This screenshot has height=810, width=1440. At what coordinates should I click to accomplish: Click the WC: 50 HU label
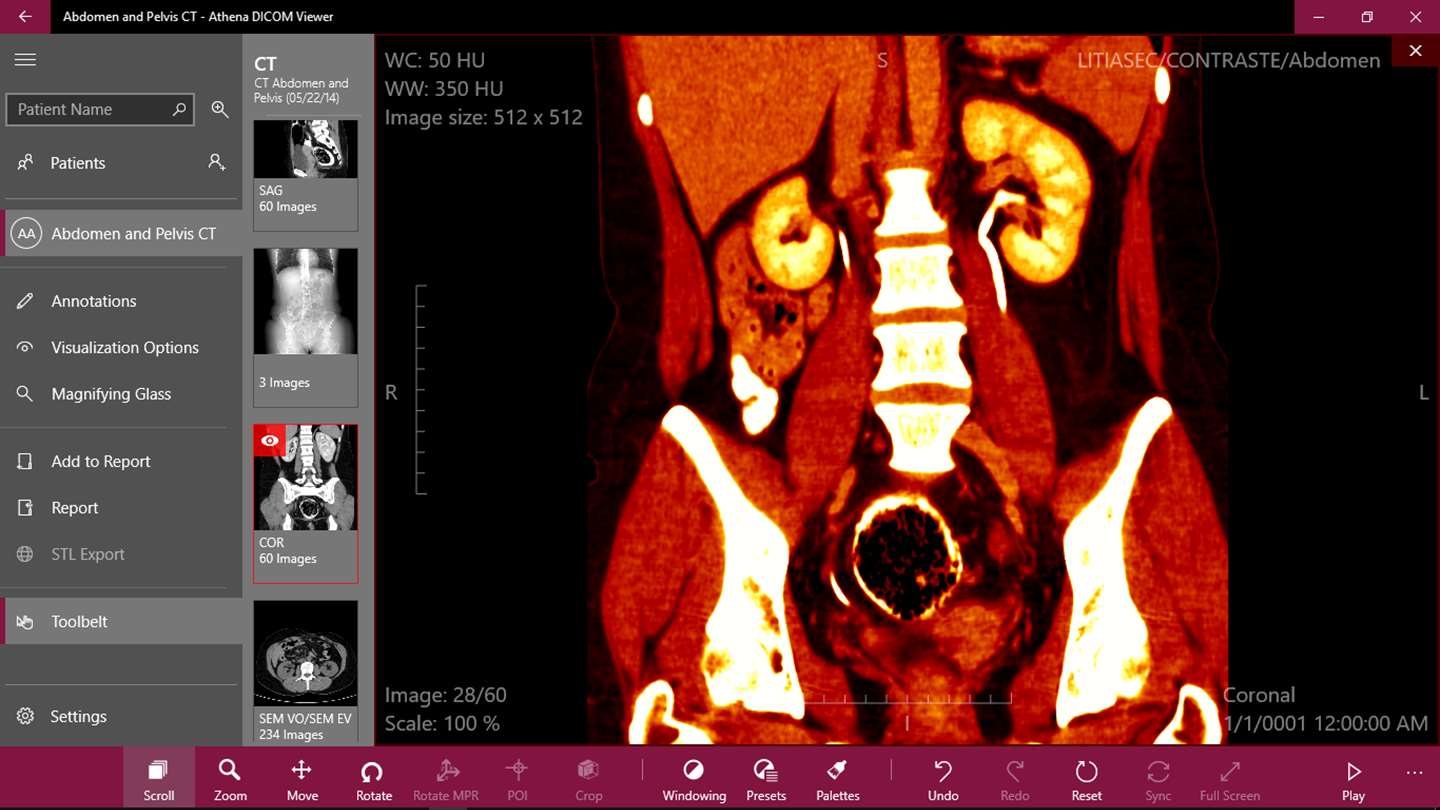pyautogui.click(x=436, y=60)
